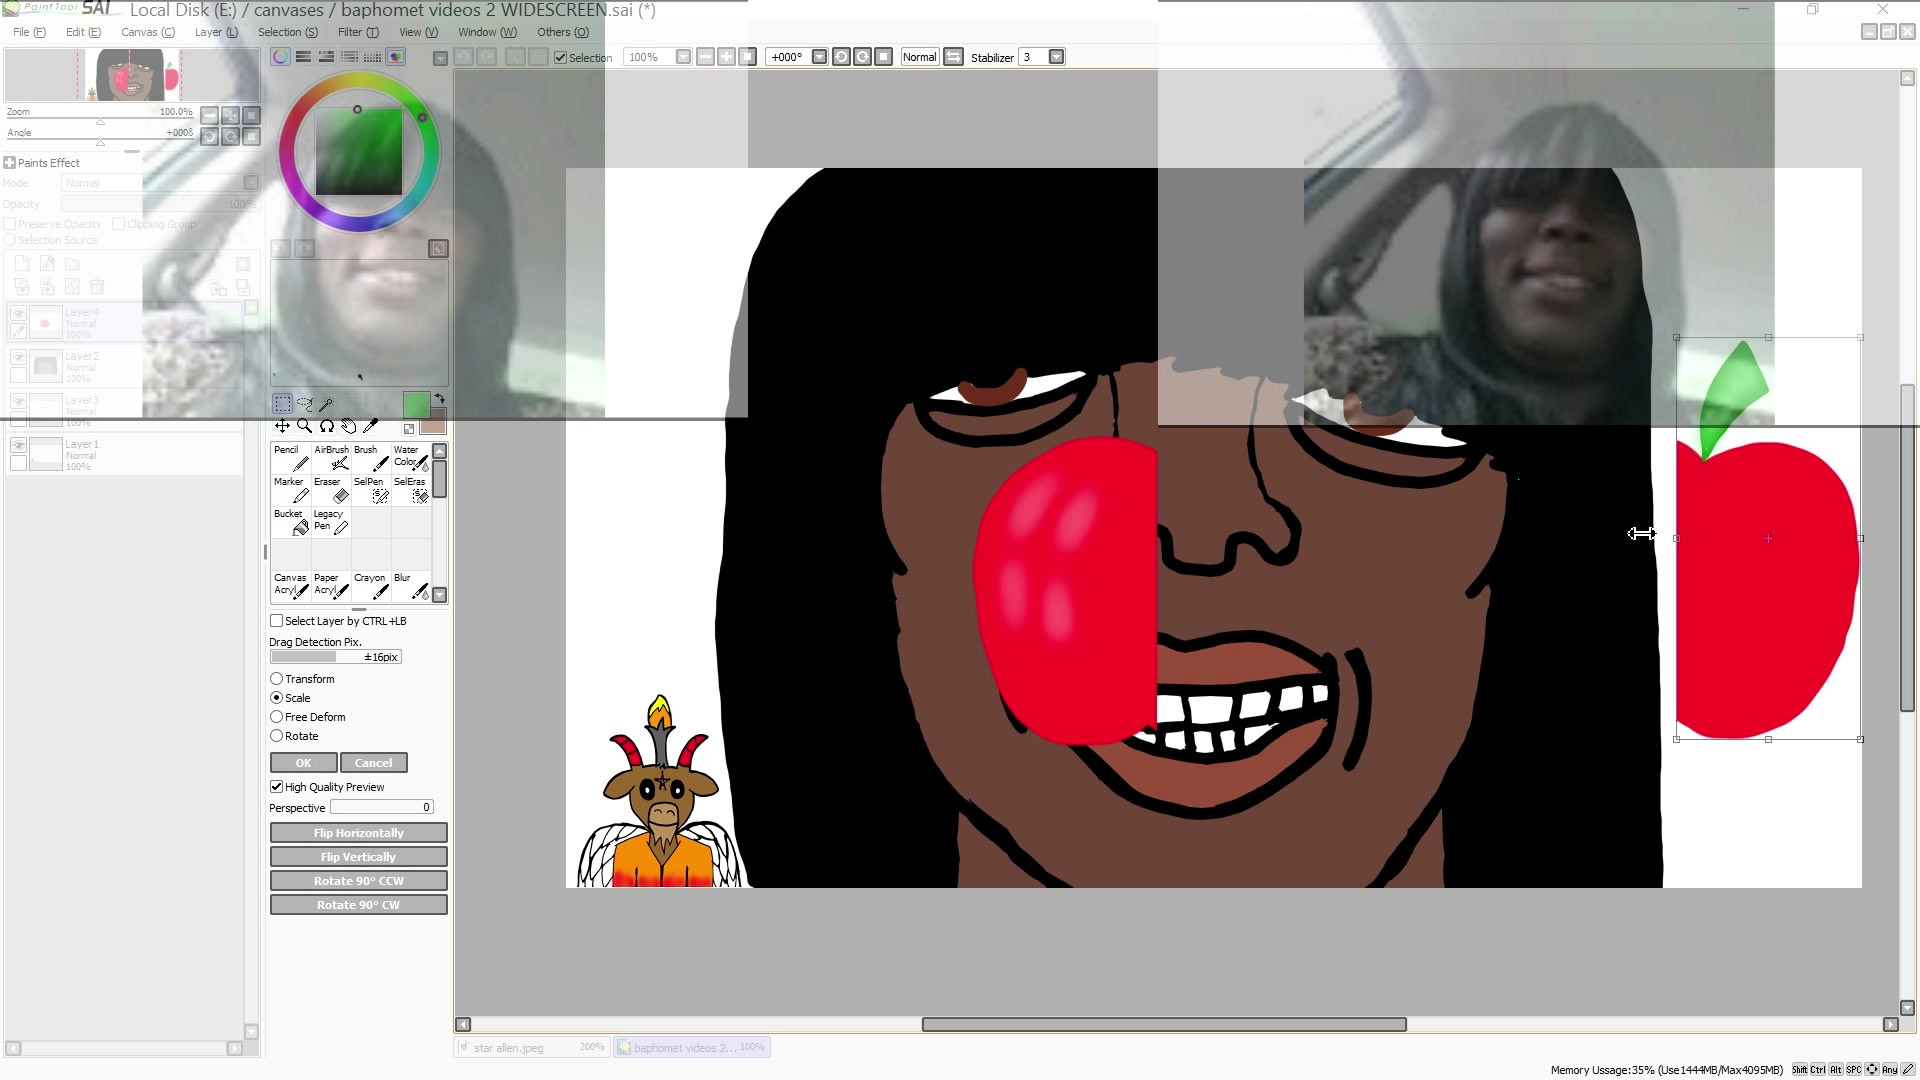The width and height of the screenshot is (1920, 1080).
Task: Activate the Move layer tool
Action: (x=283, y=426)
